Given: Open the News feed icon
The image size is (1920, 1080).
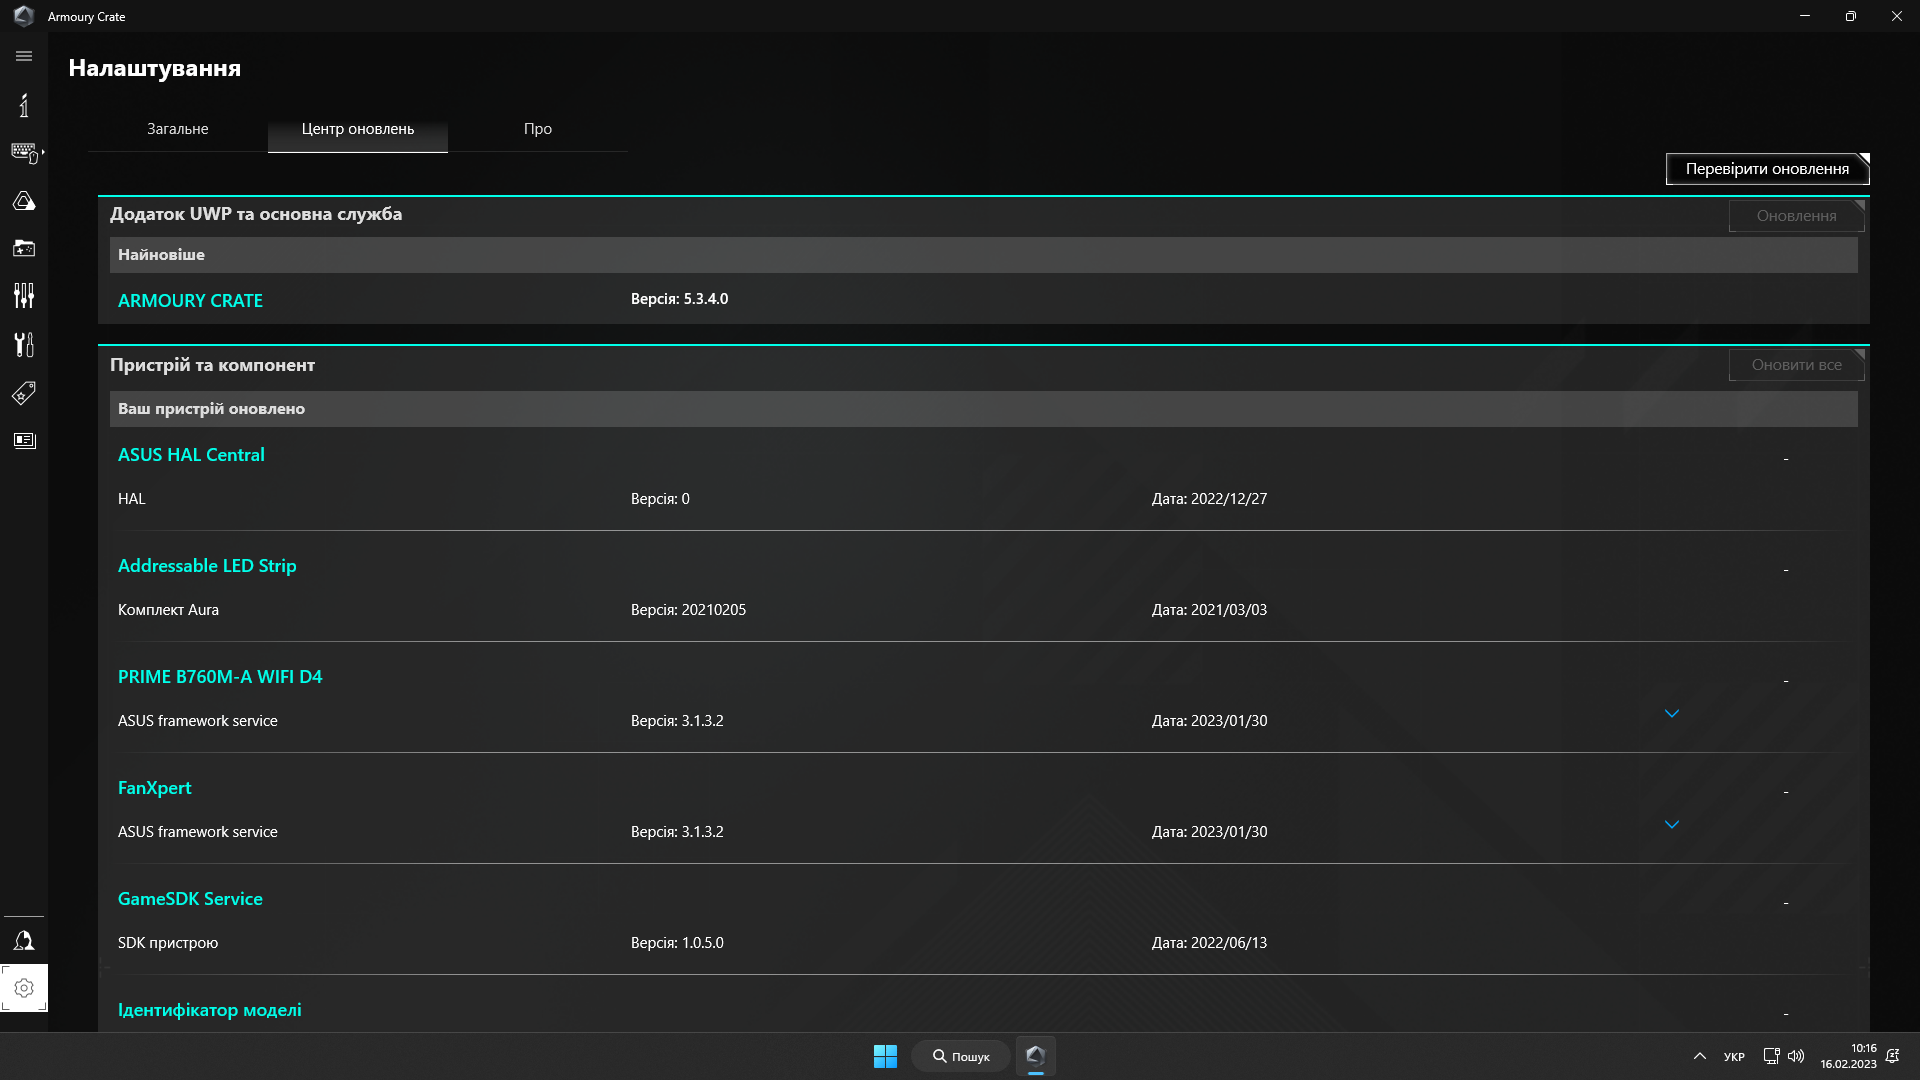Looking at the screenshot, I should (24, 441).
